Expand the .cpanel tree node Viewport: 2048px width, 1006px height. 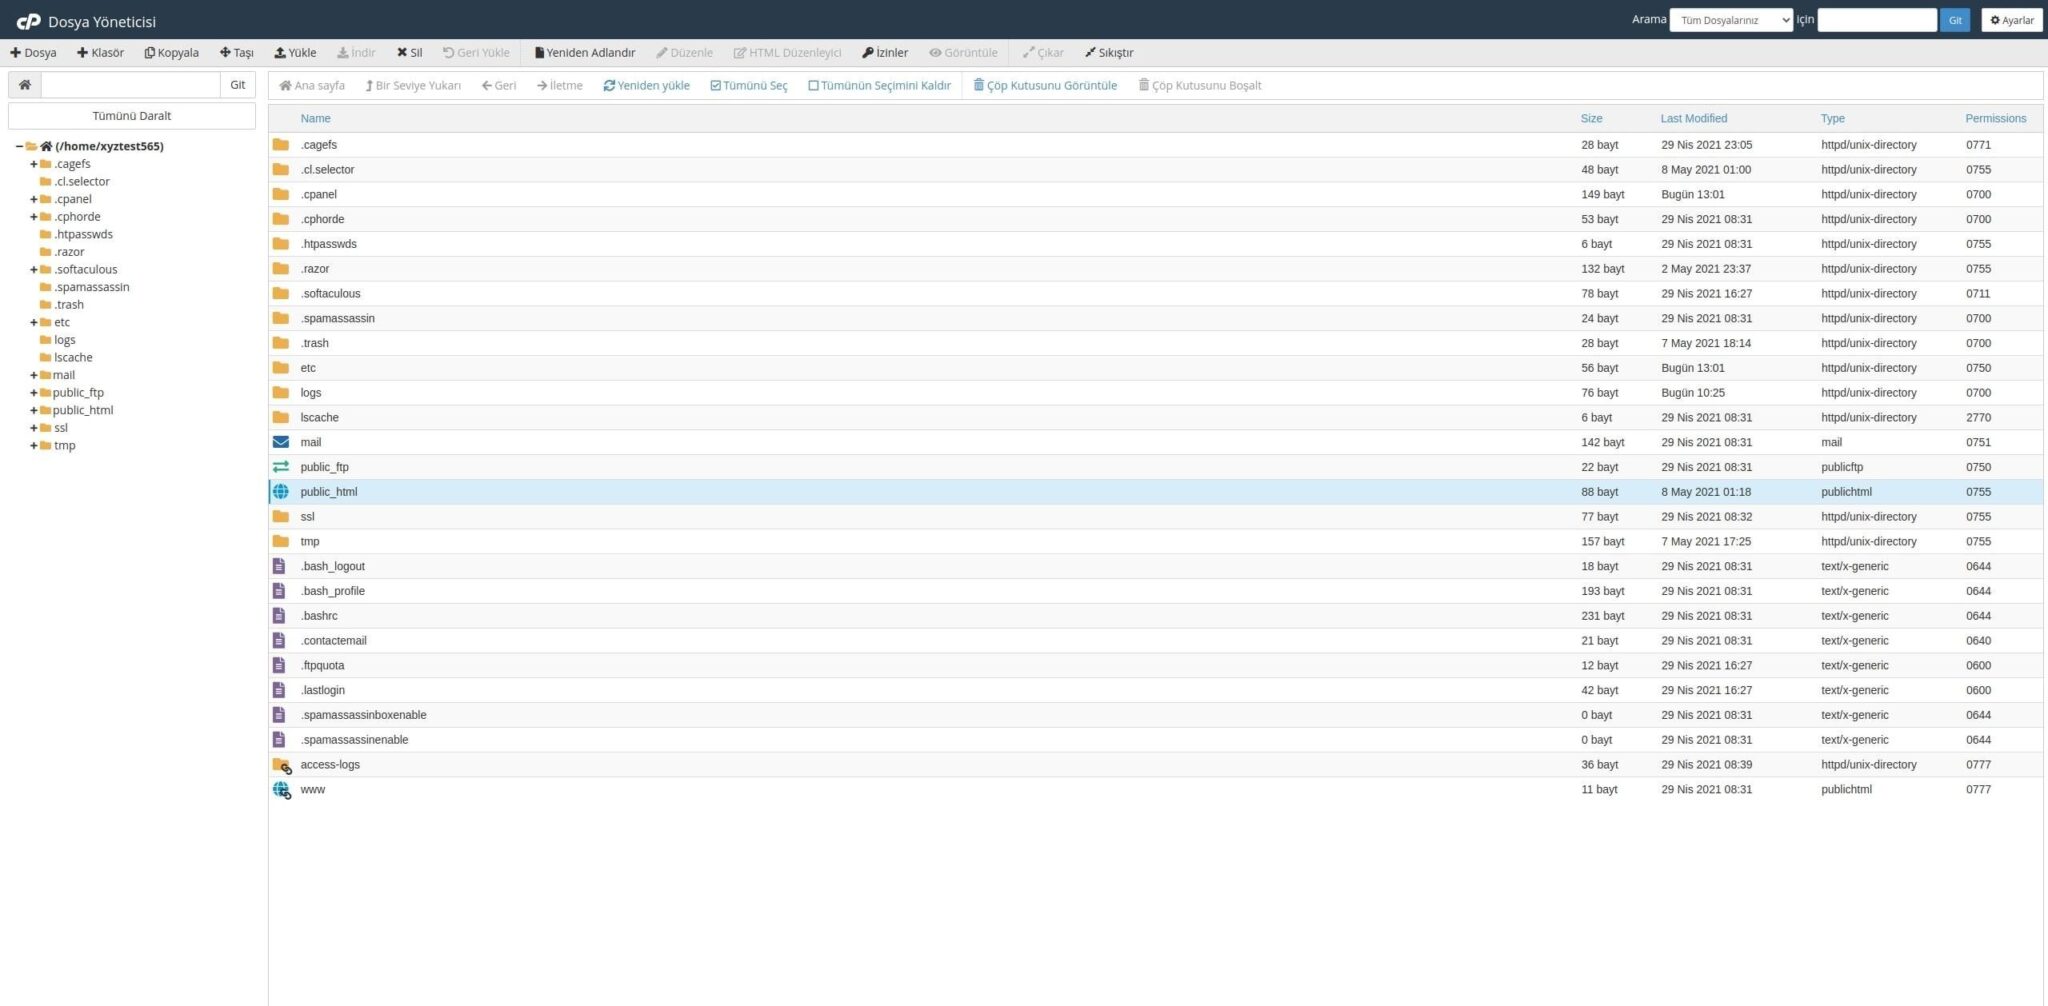click(x=34, y=199)
